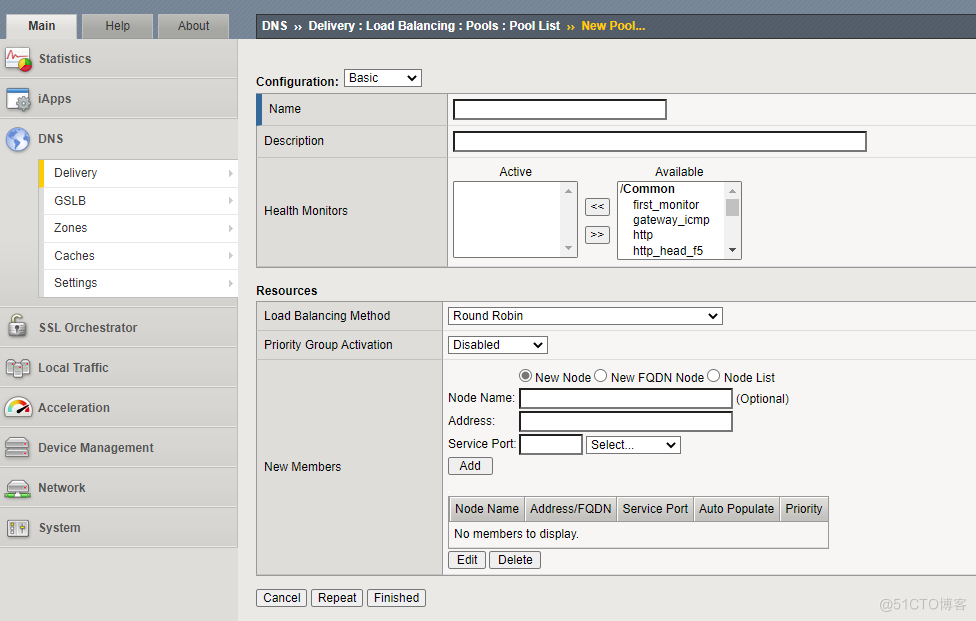Select the New Node radio button
This screenshot has height=621, width=976.
[525, 376]
